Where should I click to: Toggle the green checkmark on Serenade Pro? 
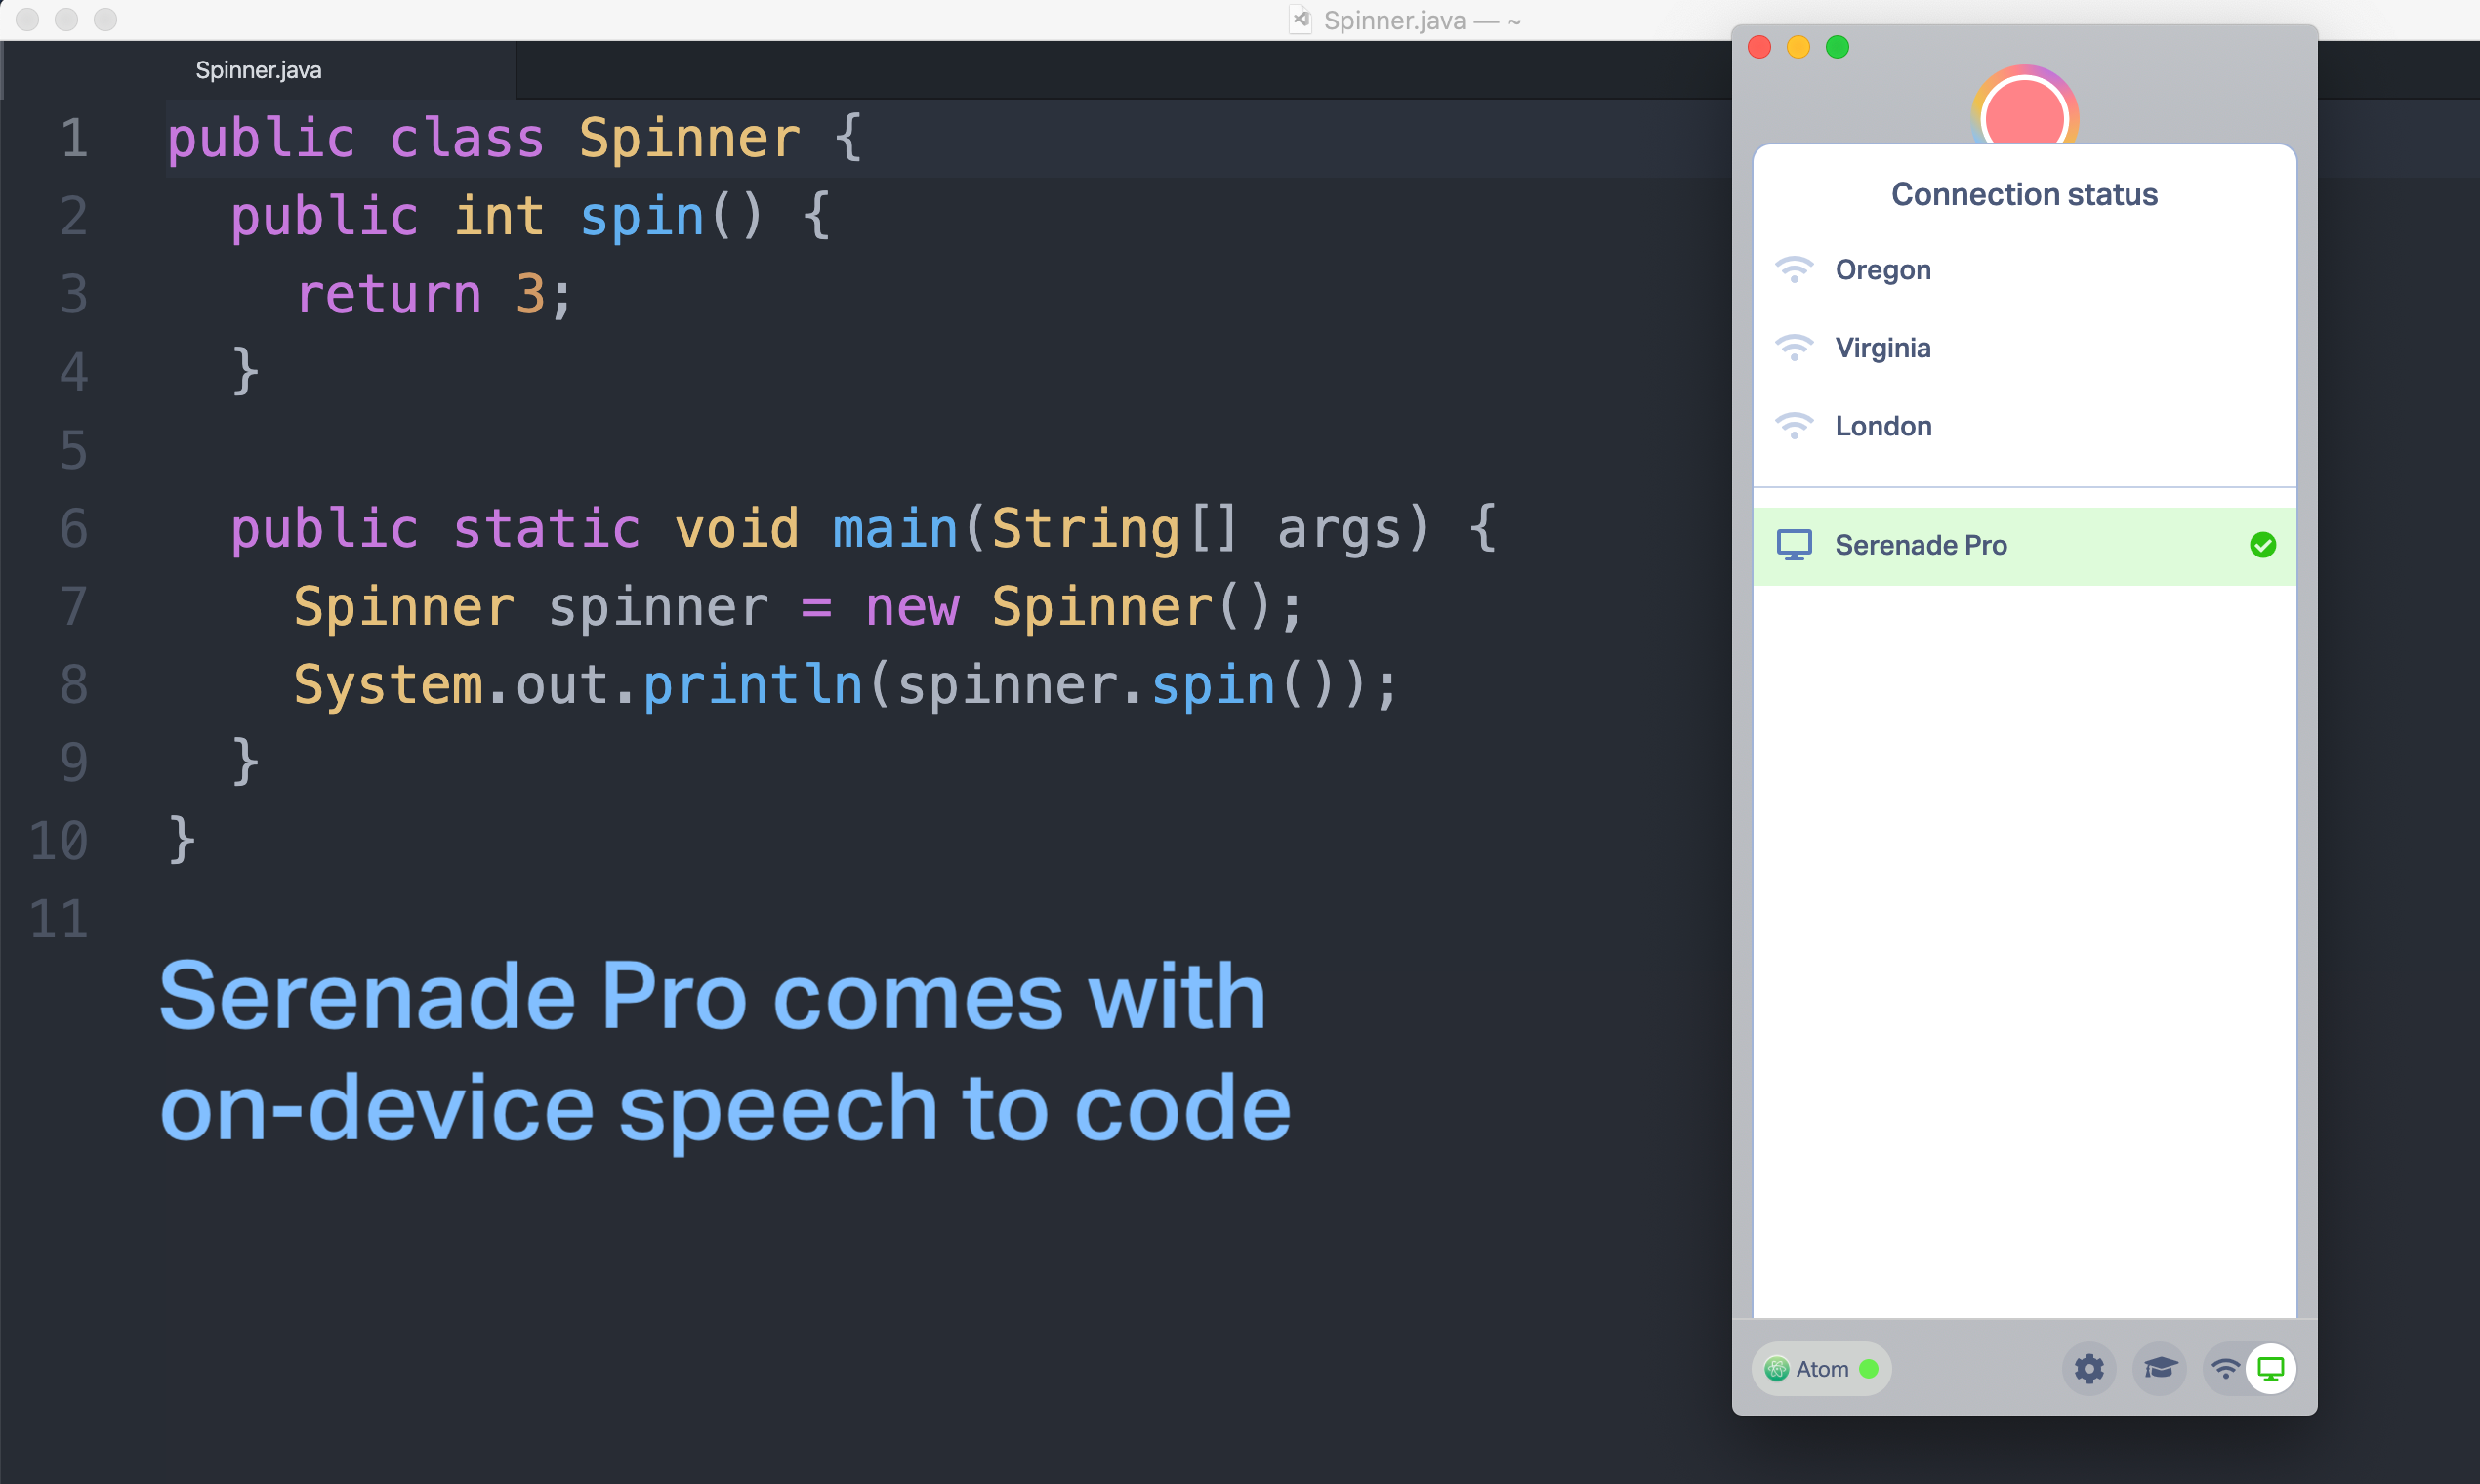(x=2263, y=545)
